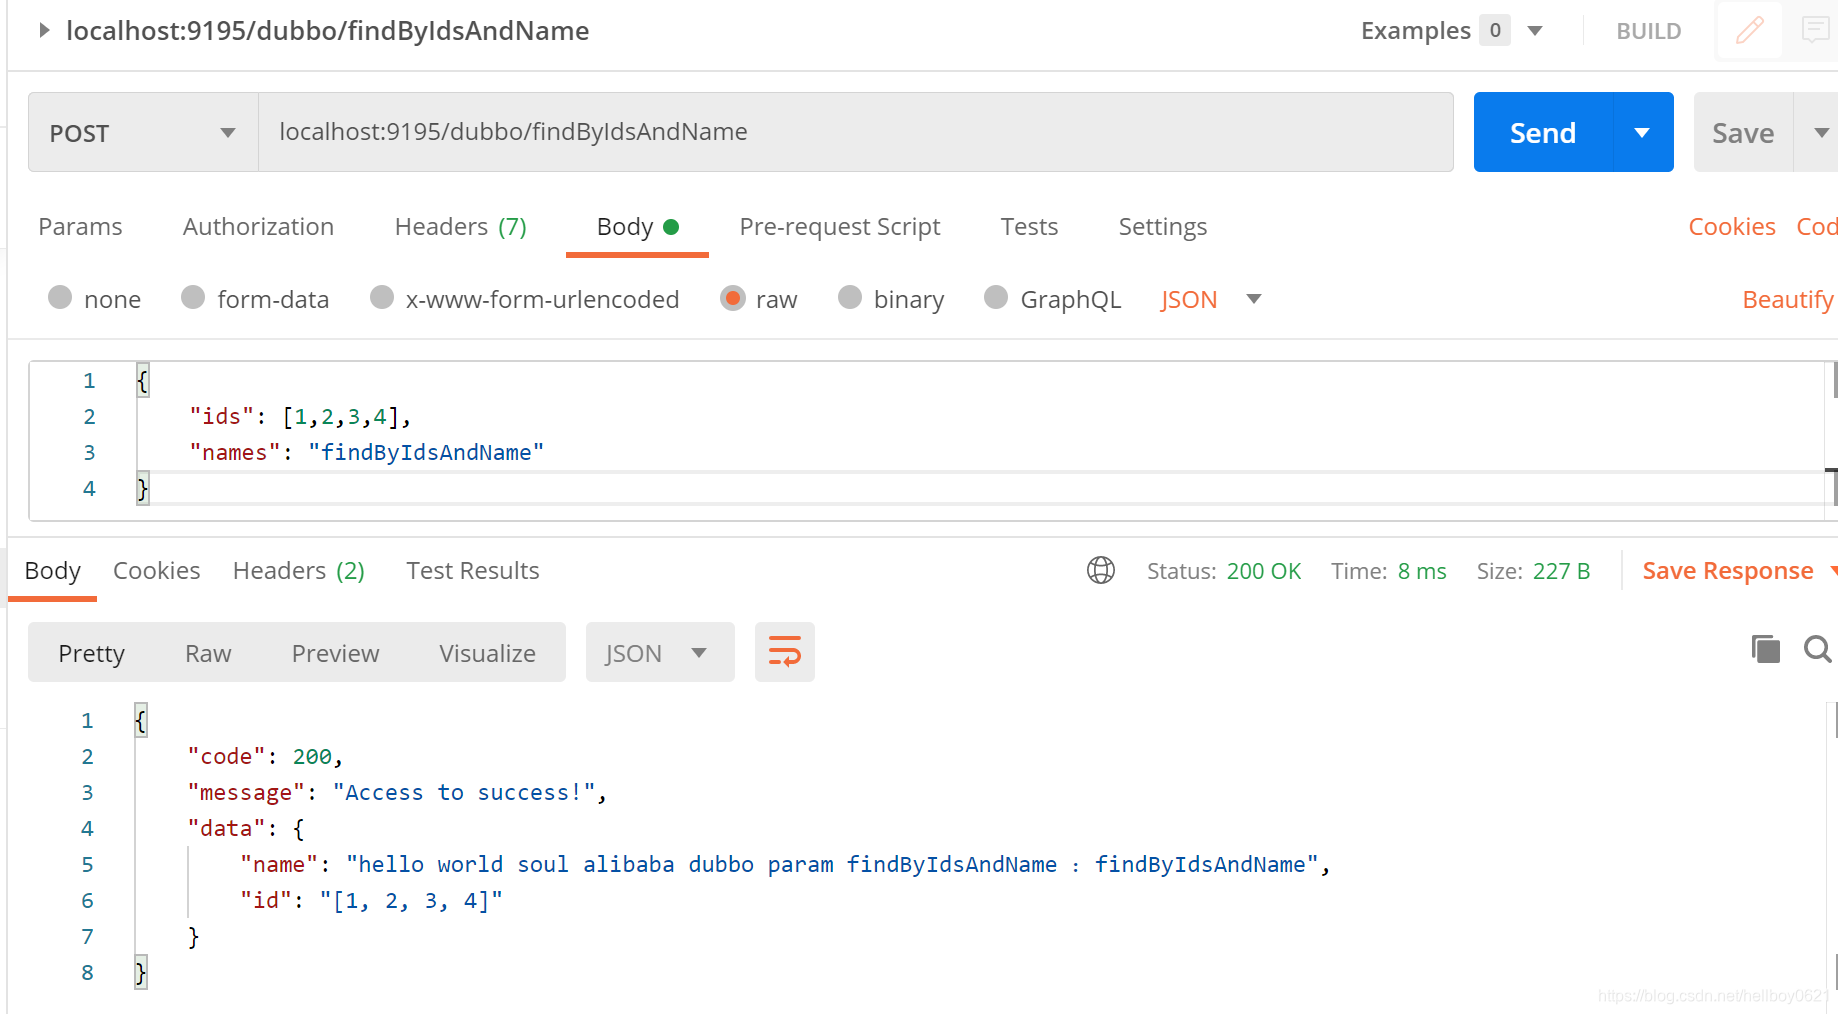Image resolution: width=1838 pixels, height=1014 pixels.
Task: Switch response view to Visualize
Action: [487, 653]
